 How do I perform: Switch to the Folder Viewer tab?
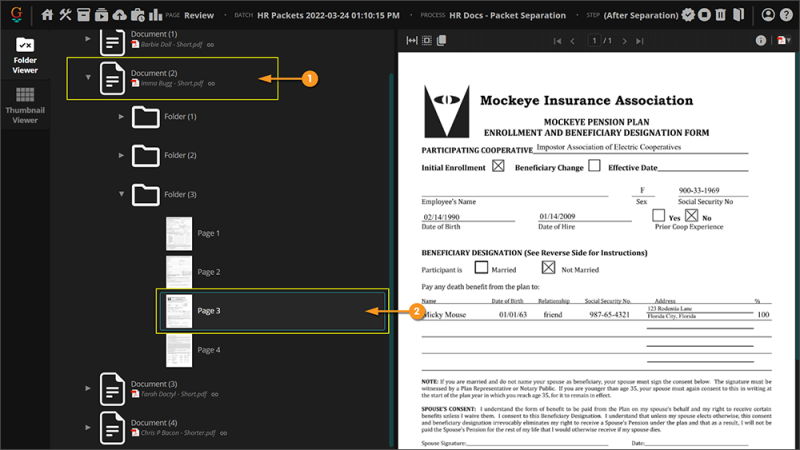coord(25,55)
